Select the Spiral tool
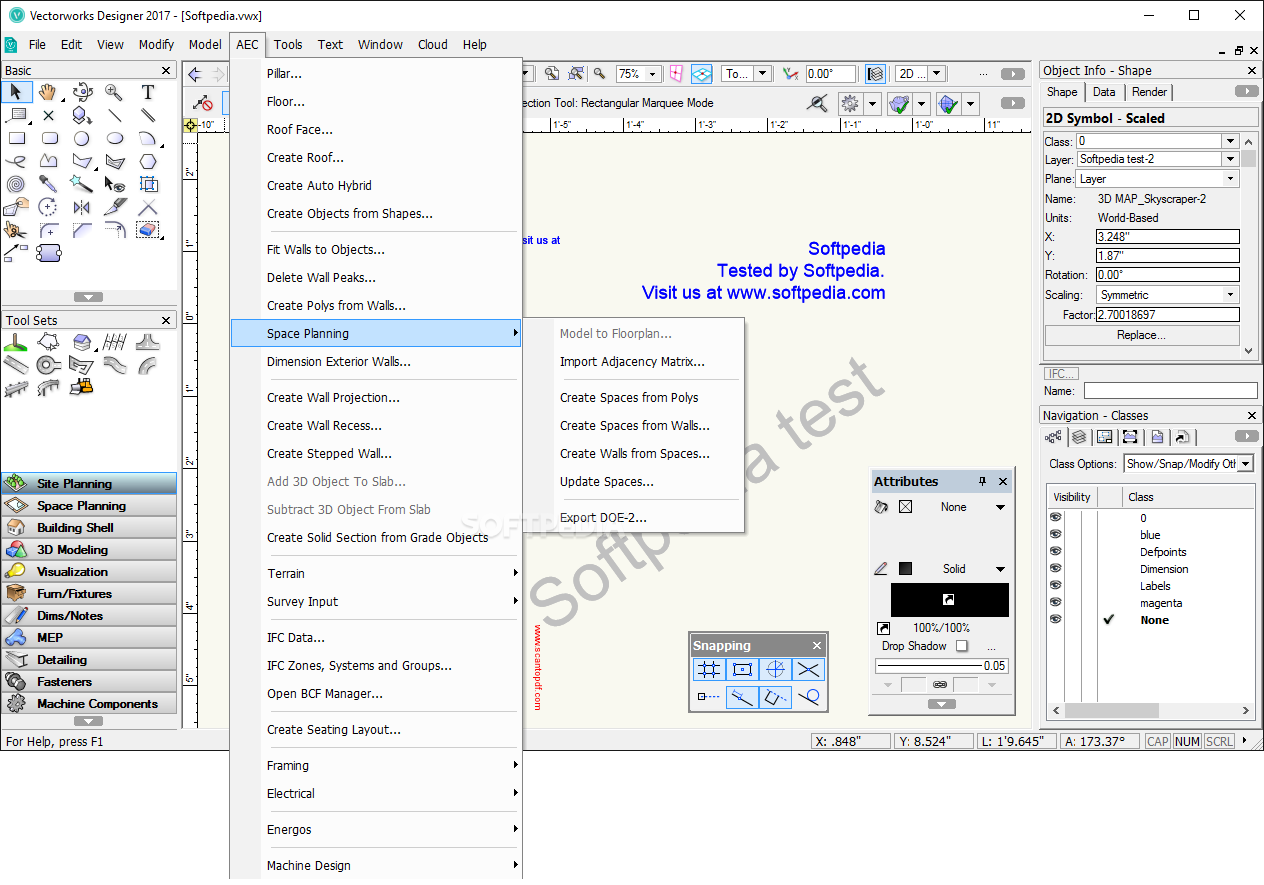The image size is (1264, 885). click(16, 184)
